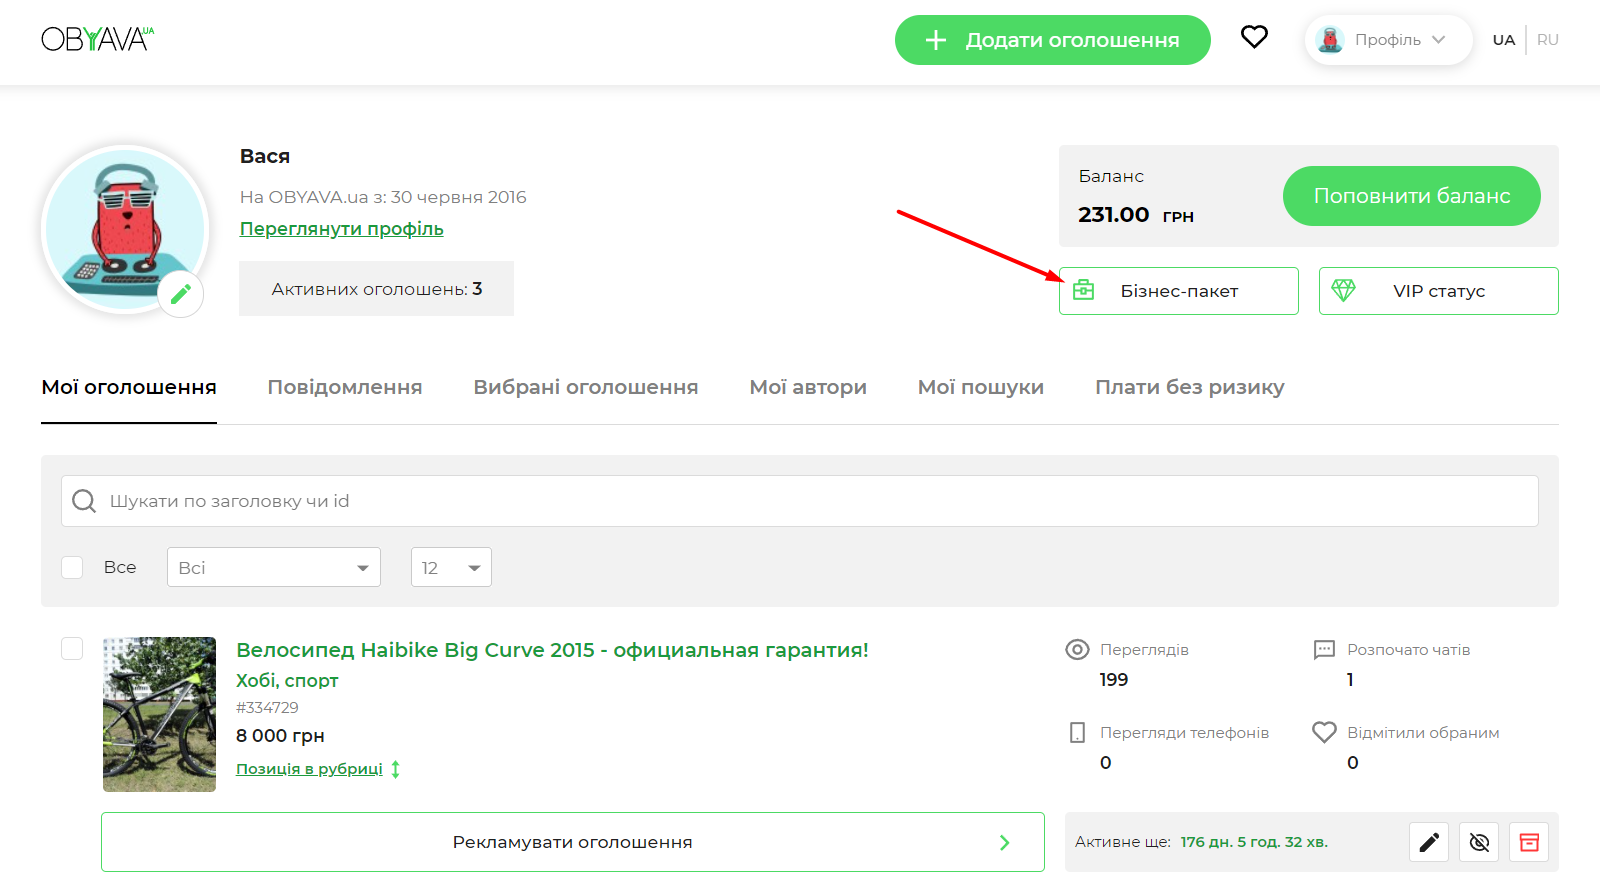
Task: Click the position-in-category arrows icon
Action: (x=396, y=769)
